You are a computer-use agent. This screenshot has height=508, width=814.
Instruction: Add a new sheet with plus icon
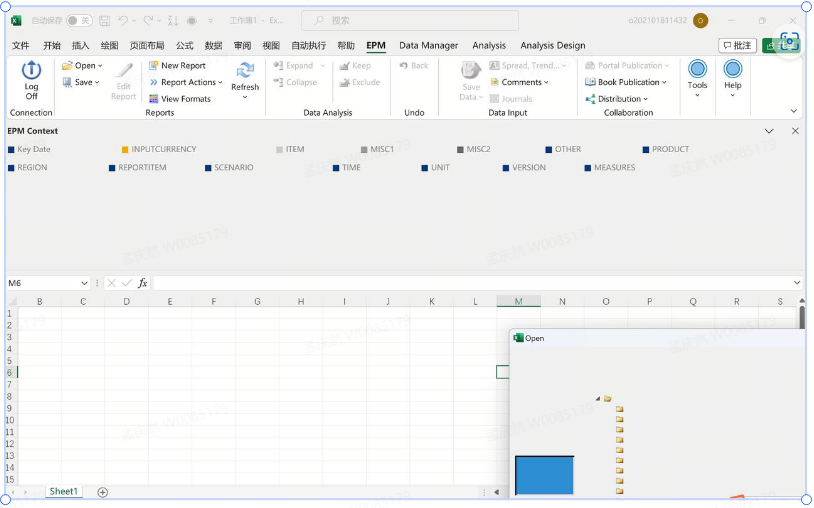pos(103,492)
